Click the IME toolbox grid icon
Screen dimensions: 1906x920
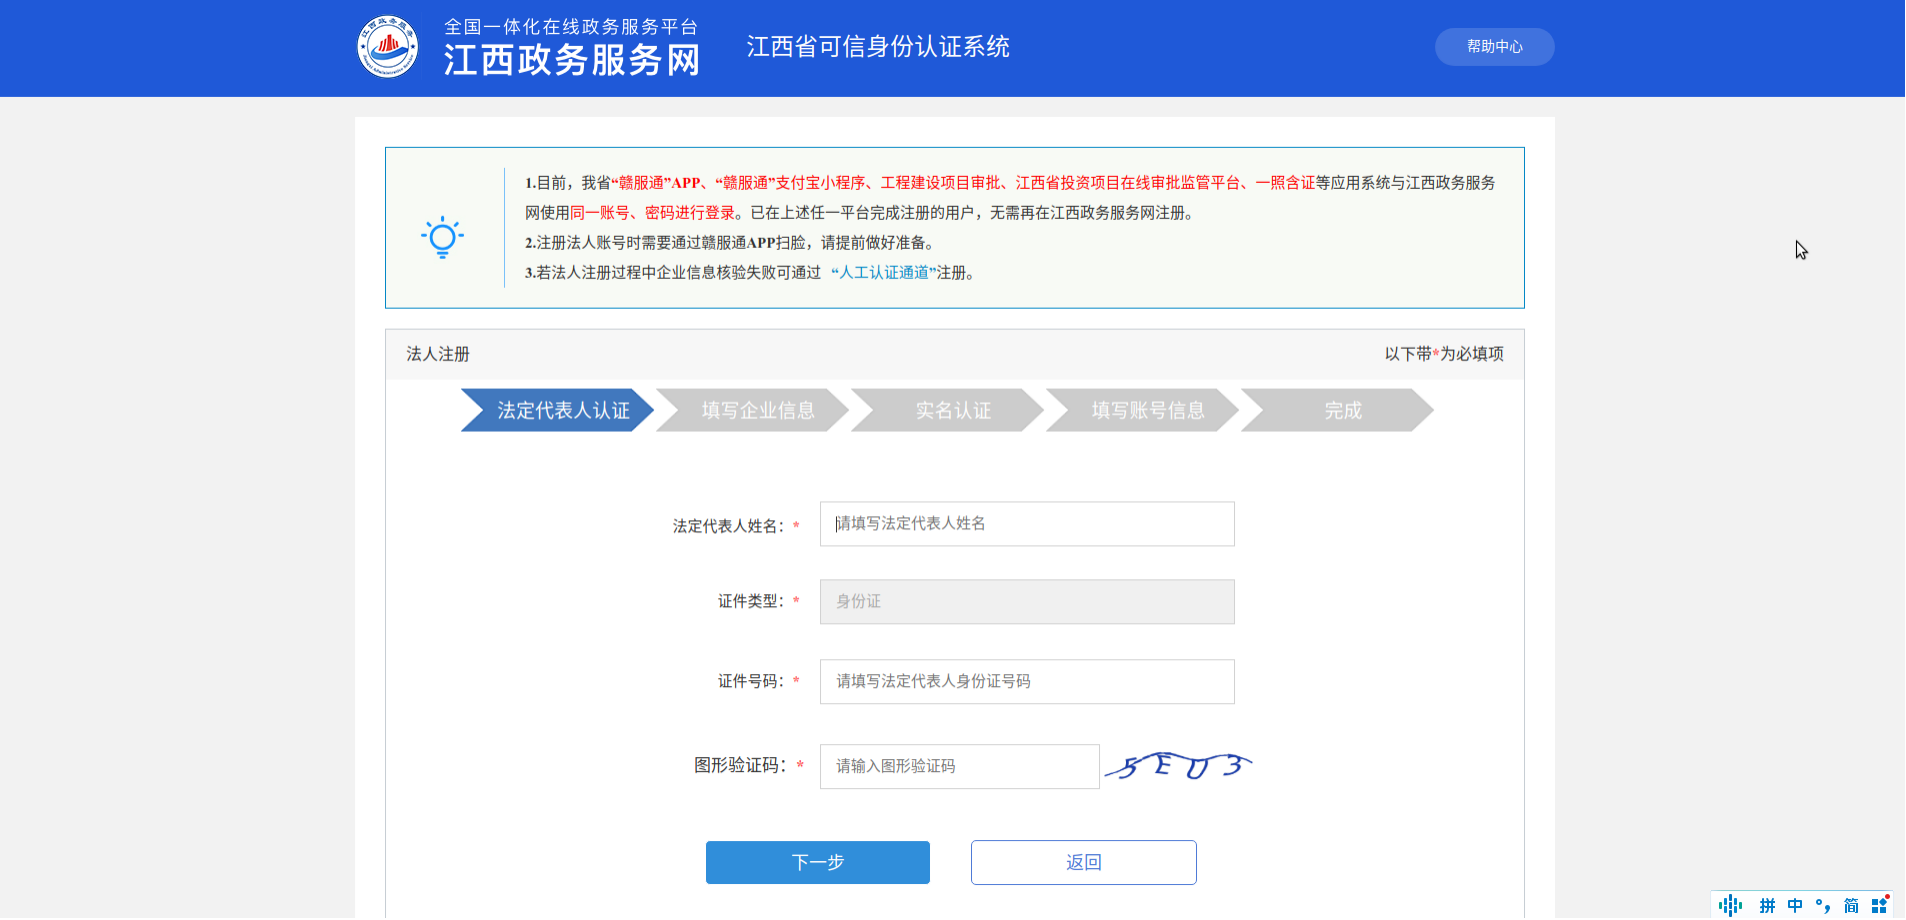[x=1880, y=905]
